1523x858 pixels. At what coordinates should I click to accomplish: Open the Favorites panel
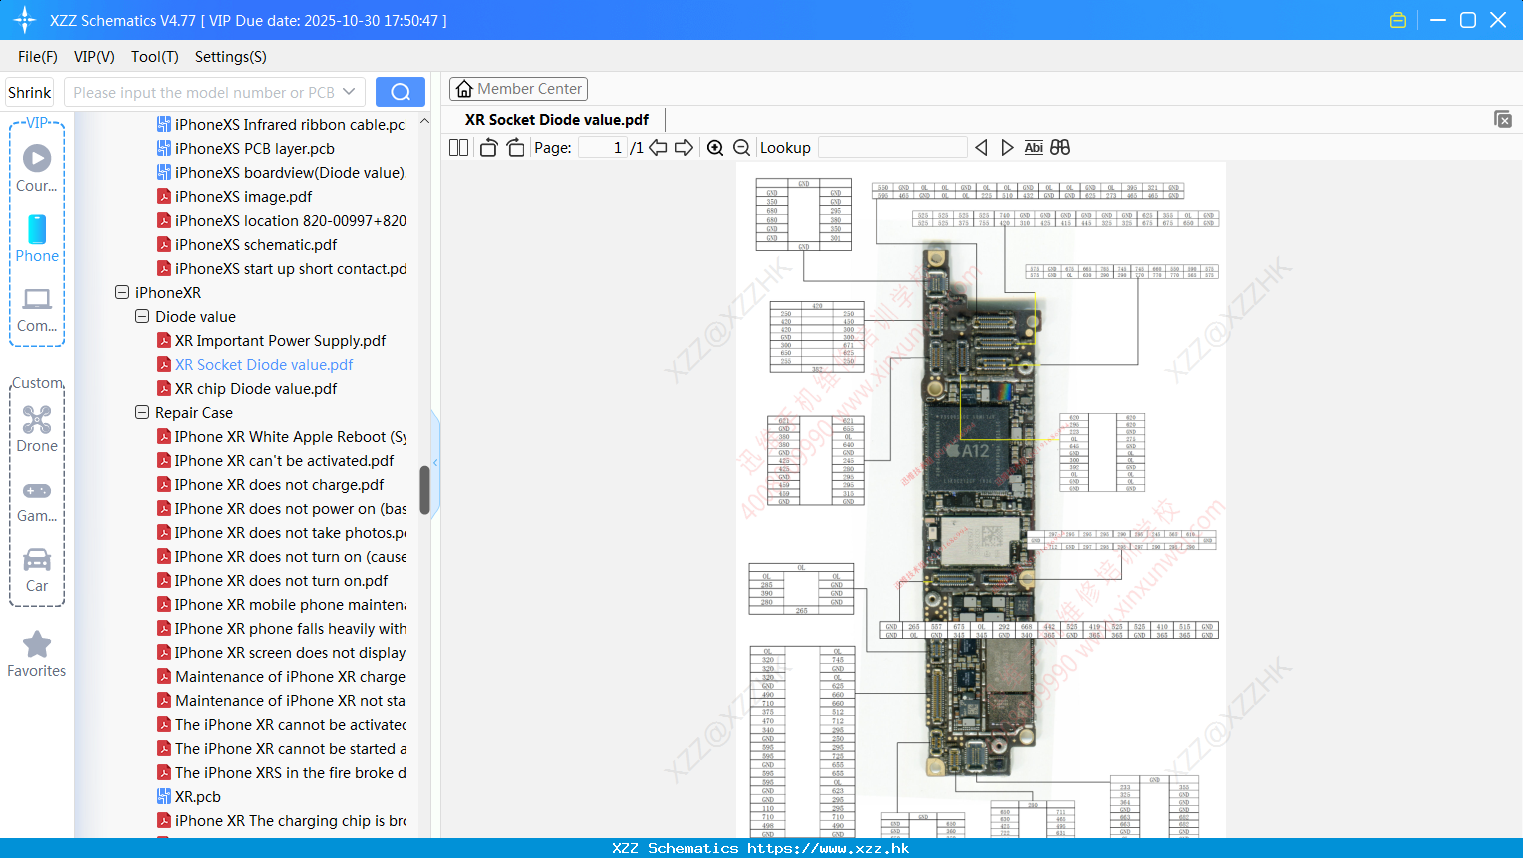pyautogui.click(x=37, y=655)
